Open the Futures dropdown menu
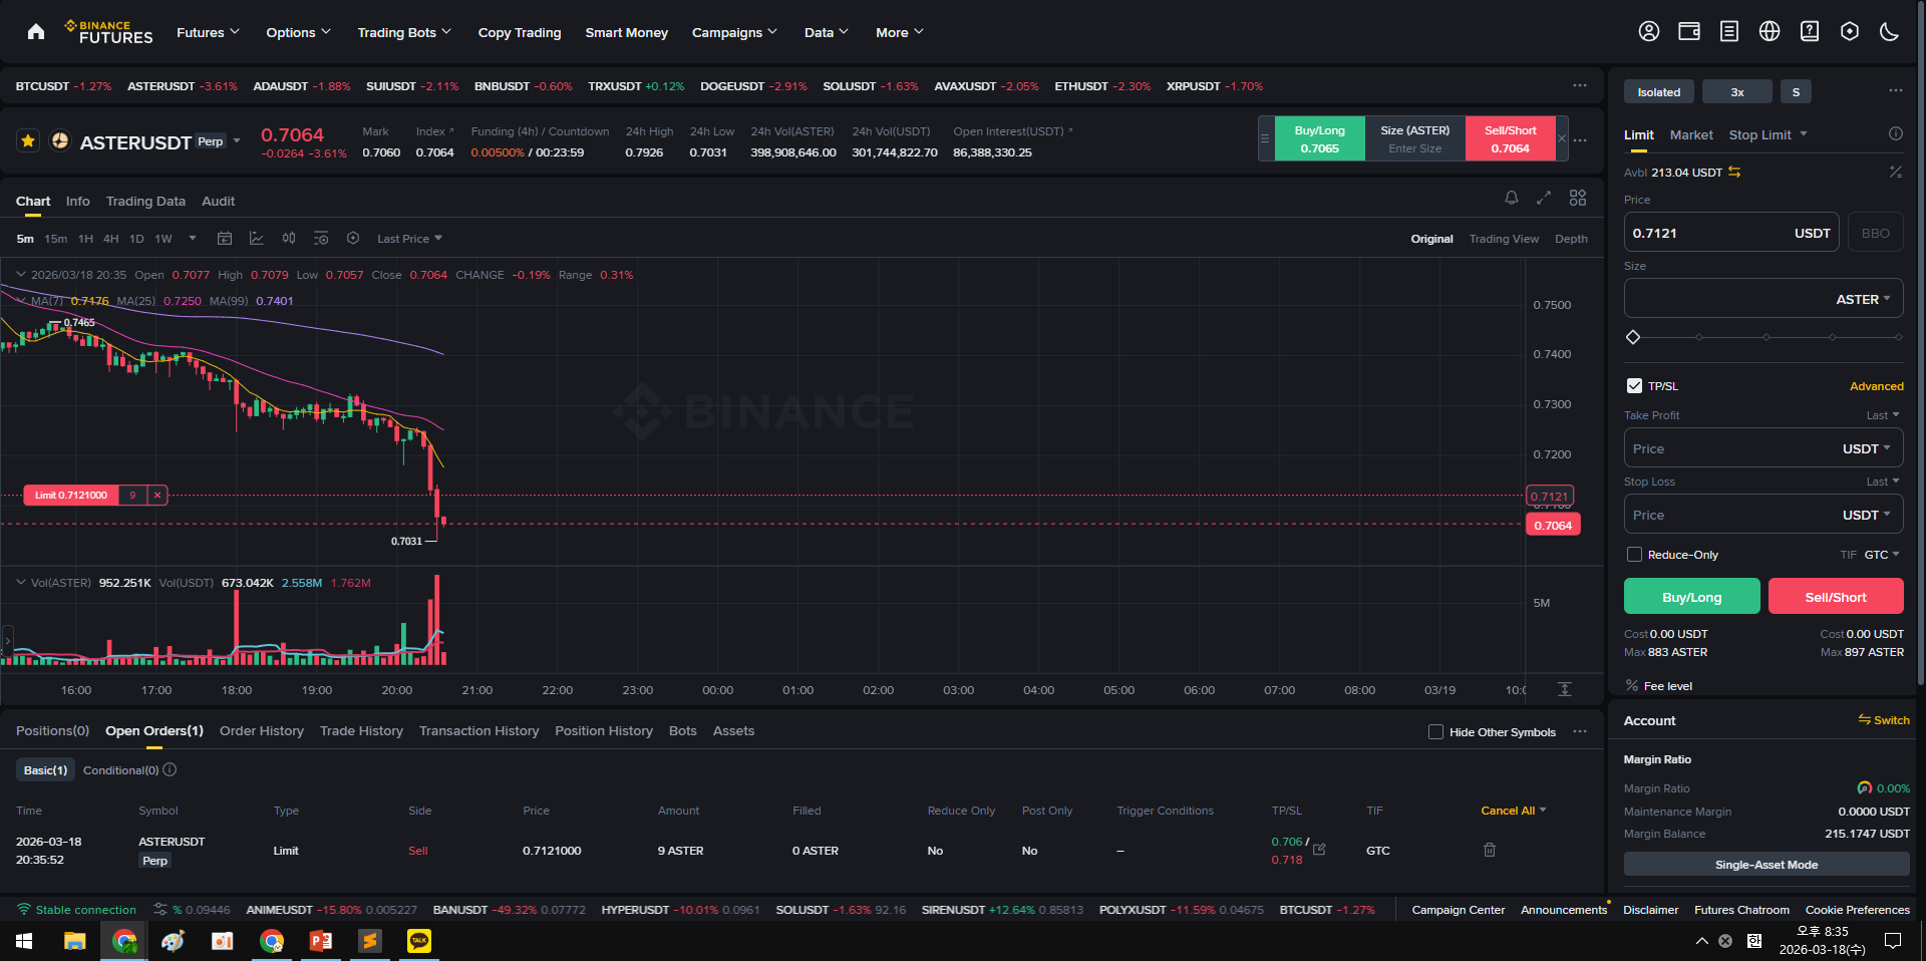Image resolution: width=1926 pixels, height=961 pixels. (208, 32)
